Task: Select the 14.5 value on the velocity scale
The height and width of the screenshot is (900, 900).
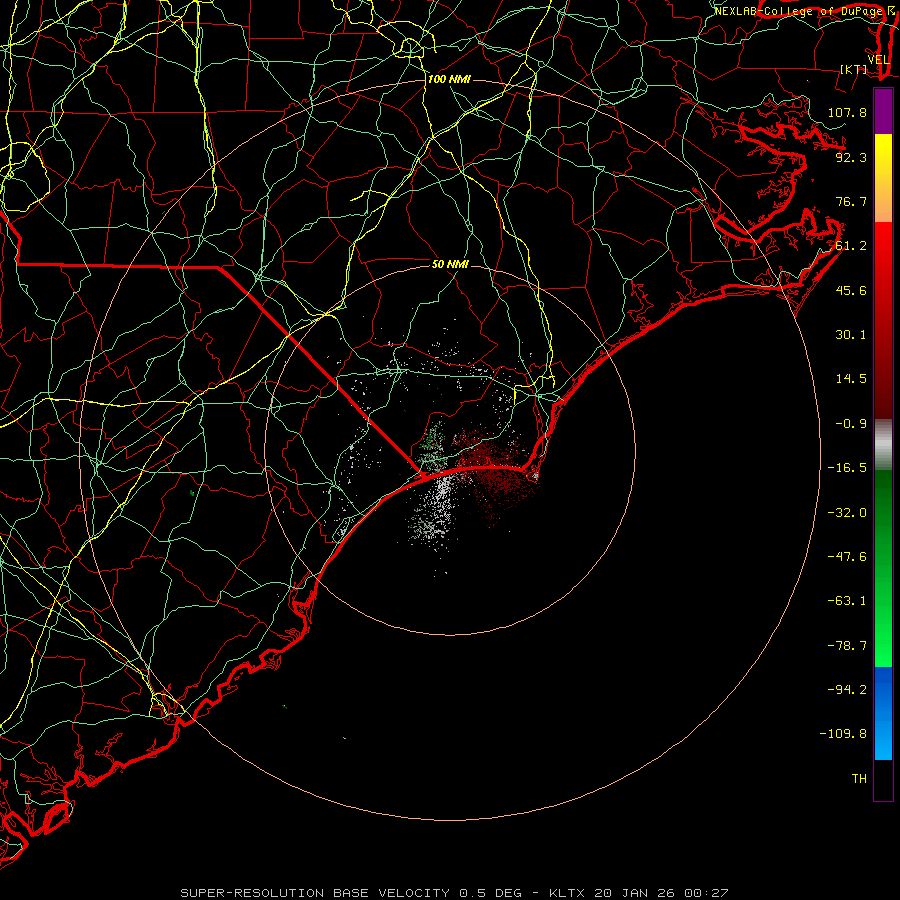Action: pyautogui.click(x=851, y=379)
